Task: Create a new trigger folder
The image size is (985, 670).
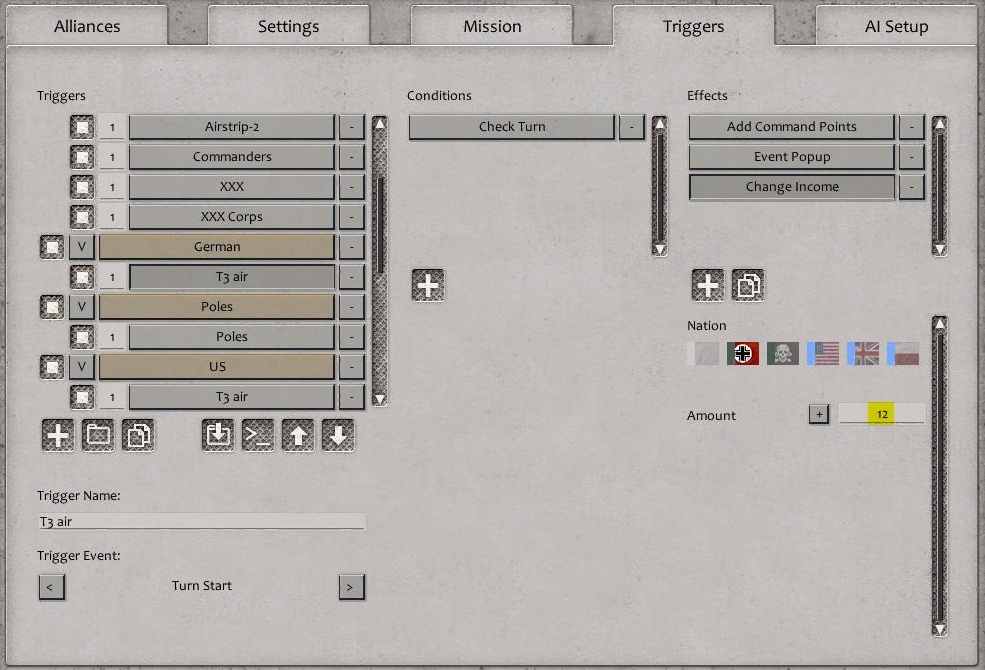Action: pyautogui.click(x=98, y=435)
